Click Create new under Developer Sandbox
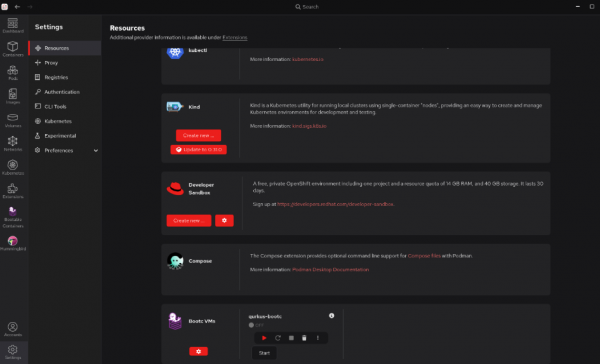 click(x=189, y=220)
